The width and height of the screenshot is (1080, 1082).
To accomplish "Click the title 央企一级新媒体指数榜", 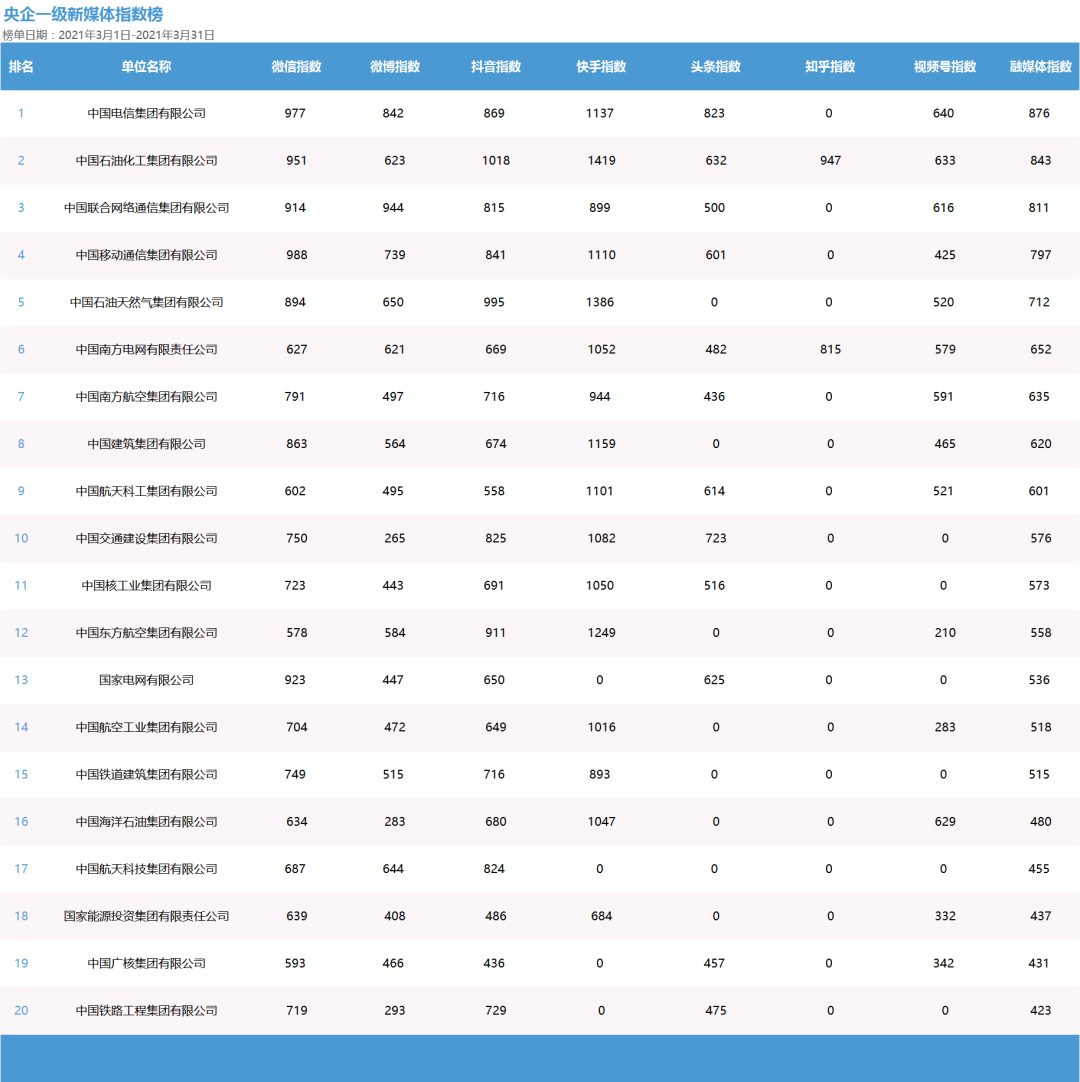I will pos(83,14).
